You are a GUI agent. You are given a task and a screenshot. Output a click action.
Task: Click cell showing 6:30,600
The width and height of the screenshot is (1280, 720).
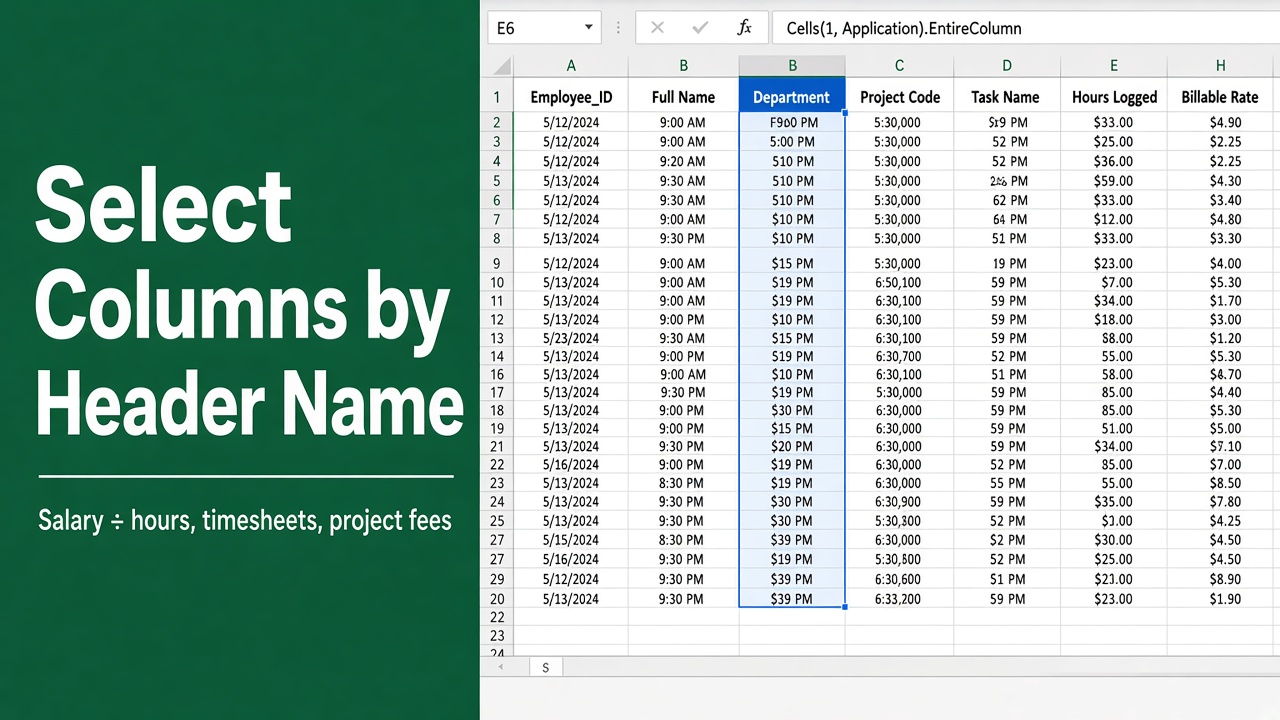[897, 579]
